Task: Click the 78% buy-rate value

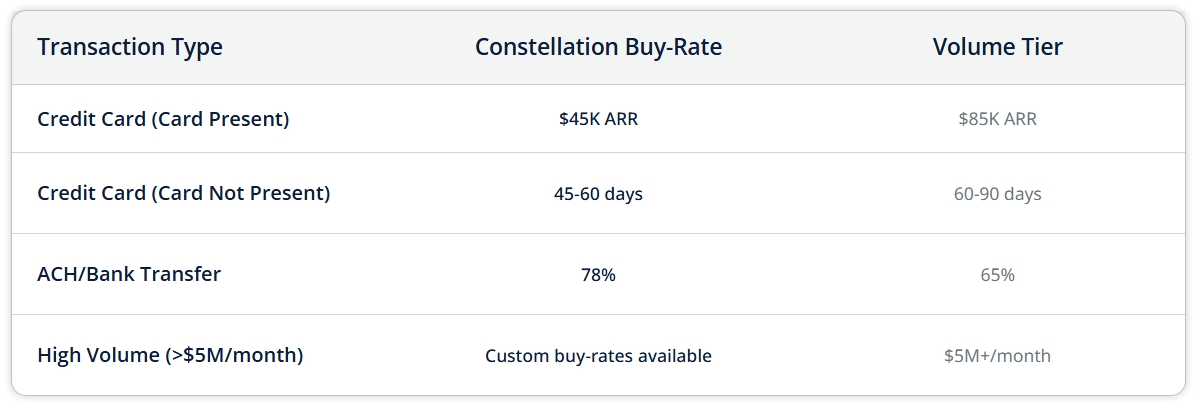Action: [x=598, y=275]
